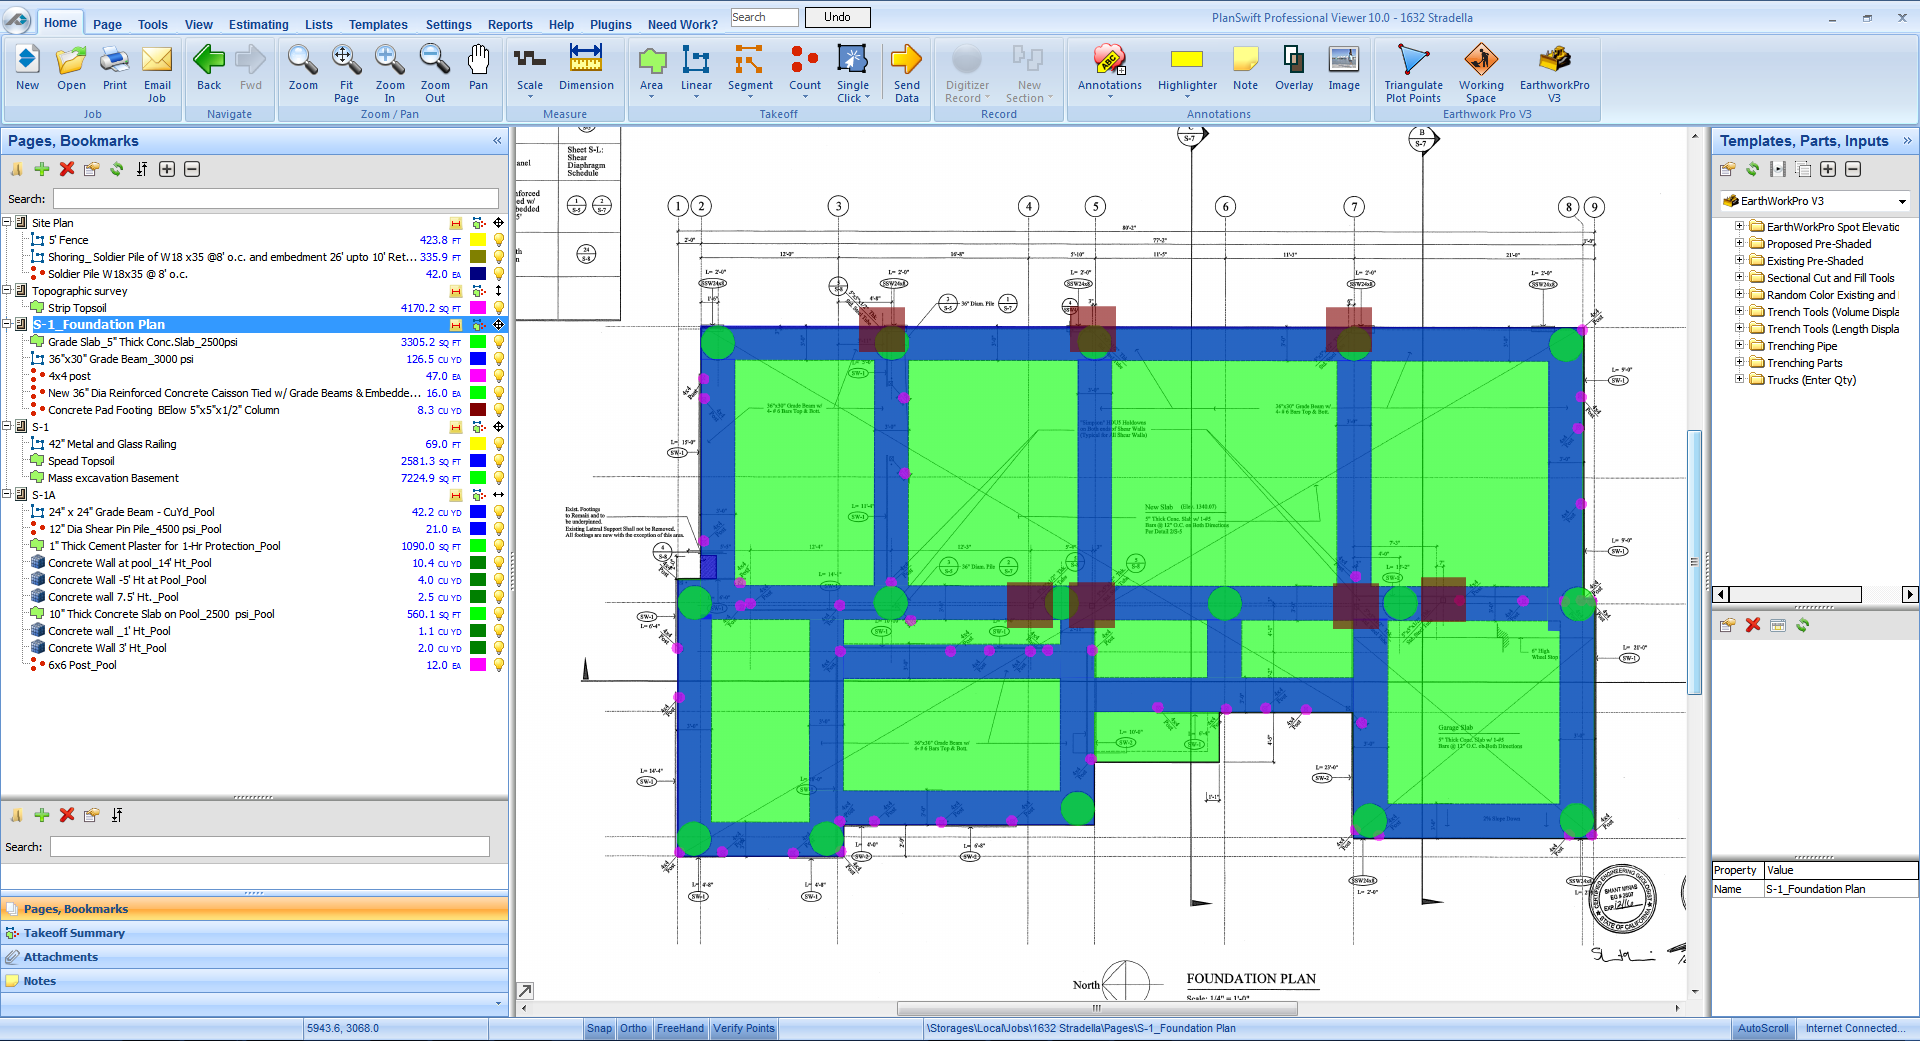Image resolution: width=1920 pixels, height=1041 pixels.
Task: Expand Proposed Pre-Shaded folder
Action: pyautogui.click(x=1739, y=244)
